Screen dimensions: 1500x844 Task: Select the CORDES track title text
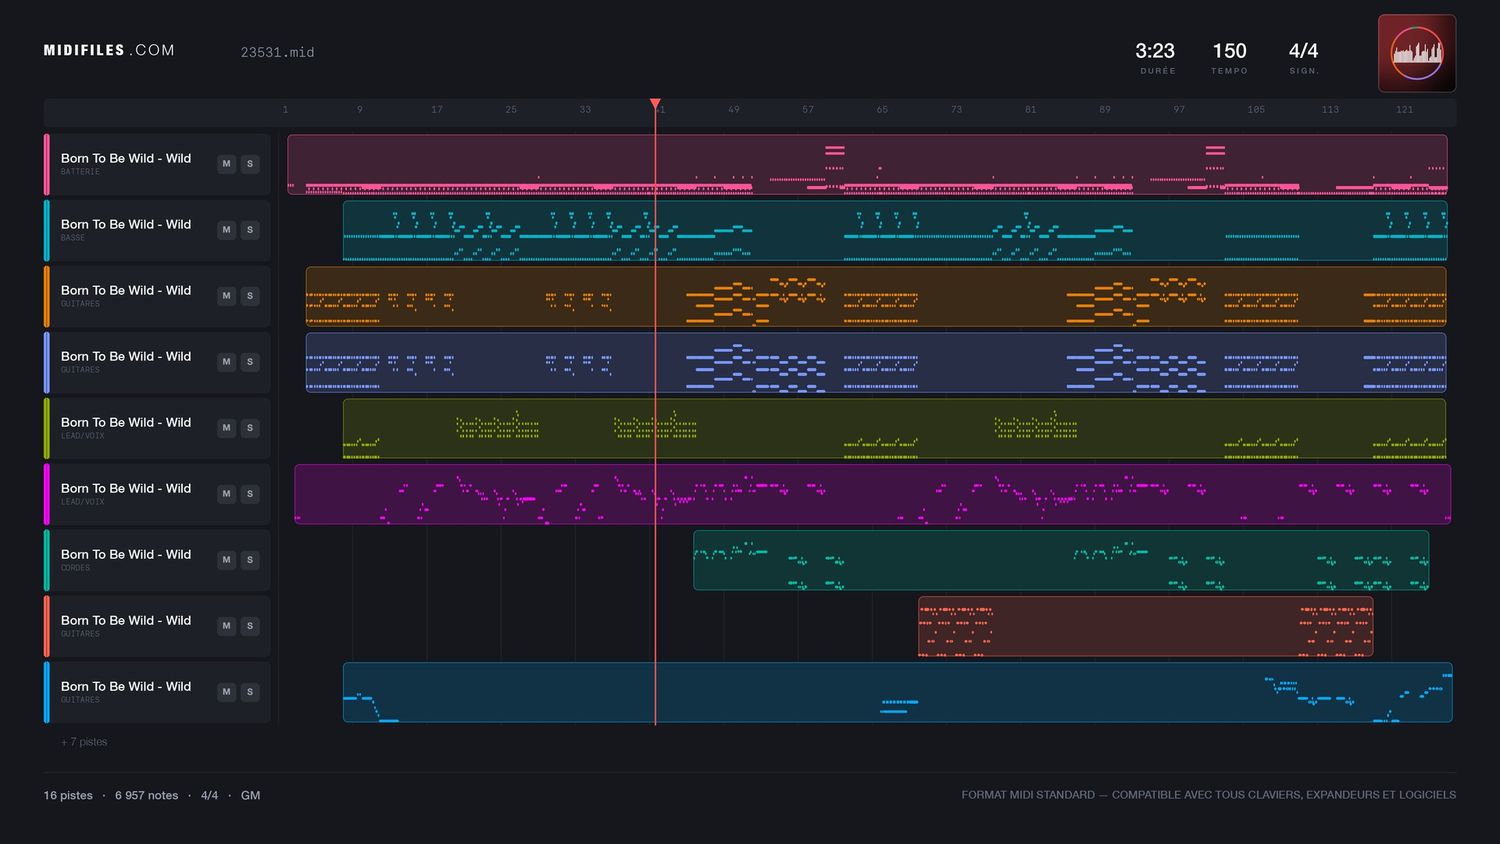coord(126,554)
